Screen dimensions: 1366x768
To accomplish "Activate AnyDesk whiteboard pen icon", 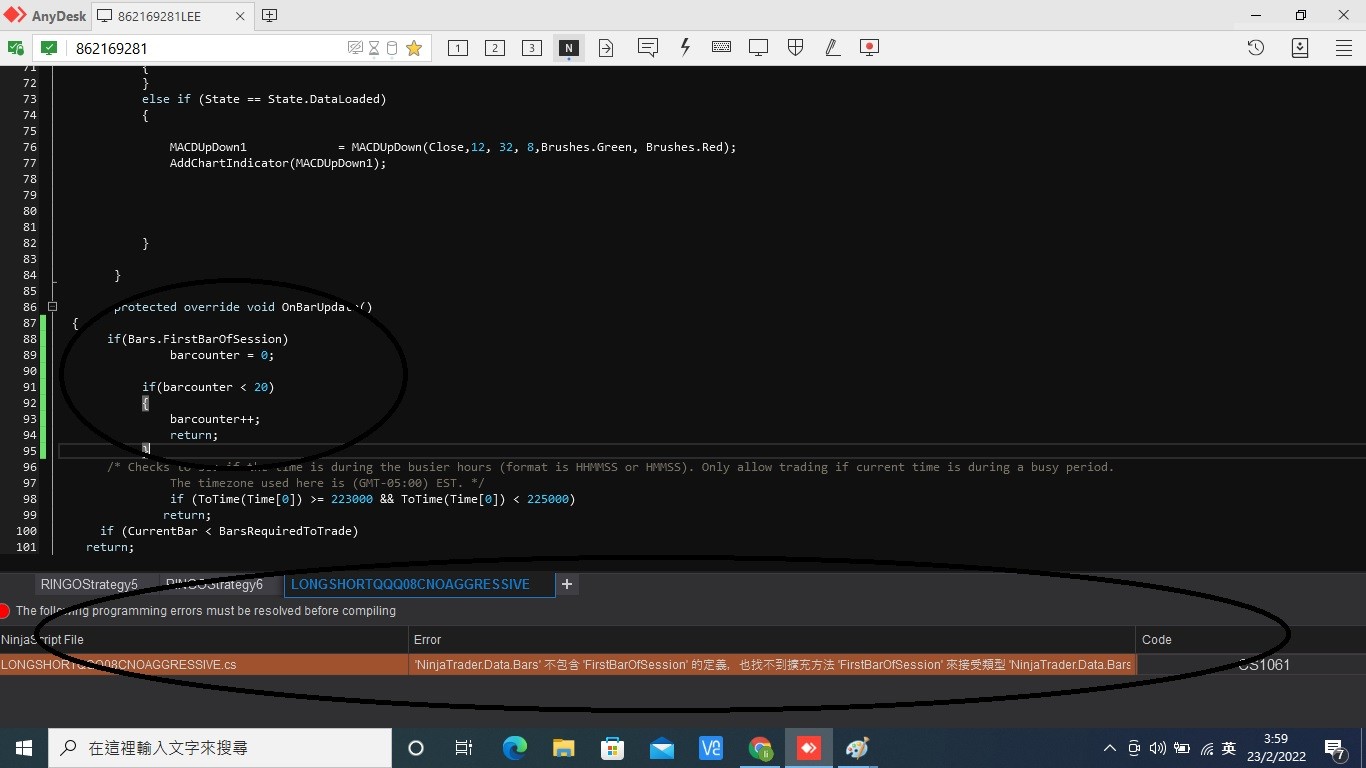I will pyautogui.click(x=832, y=47).
